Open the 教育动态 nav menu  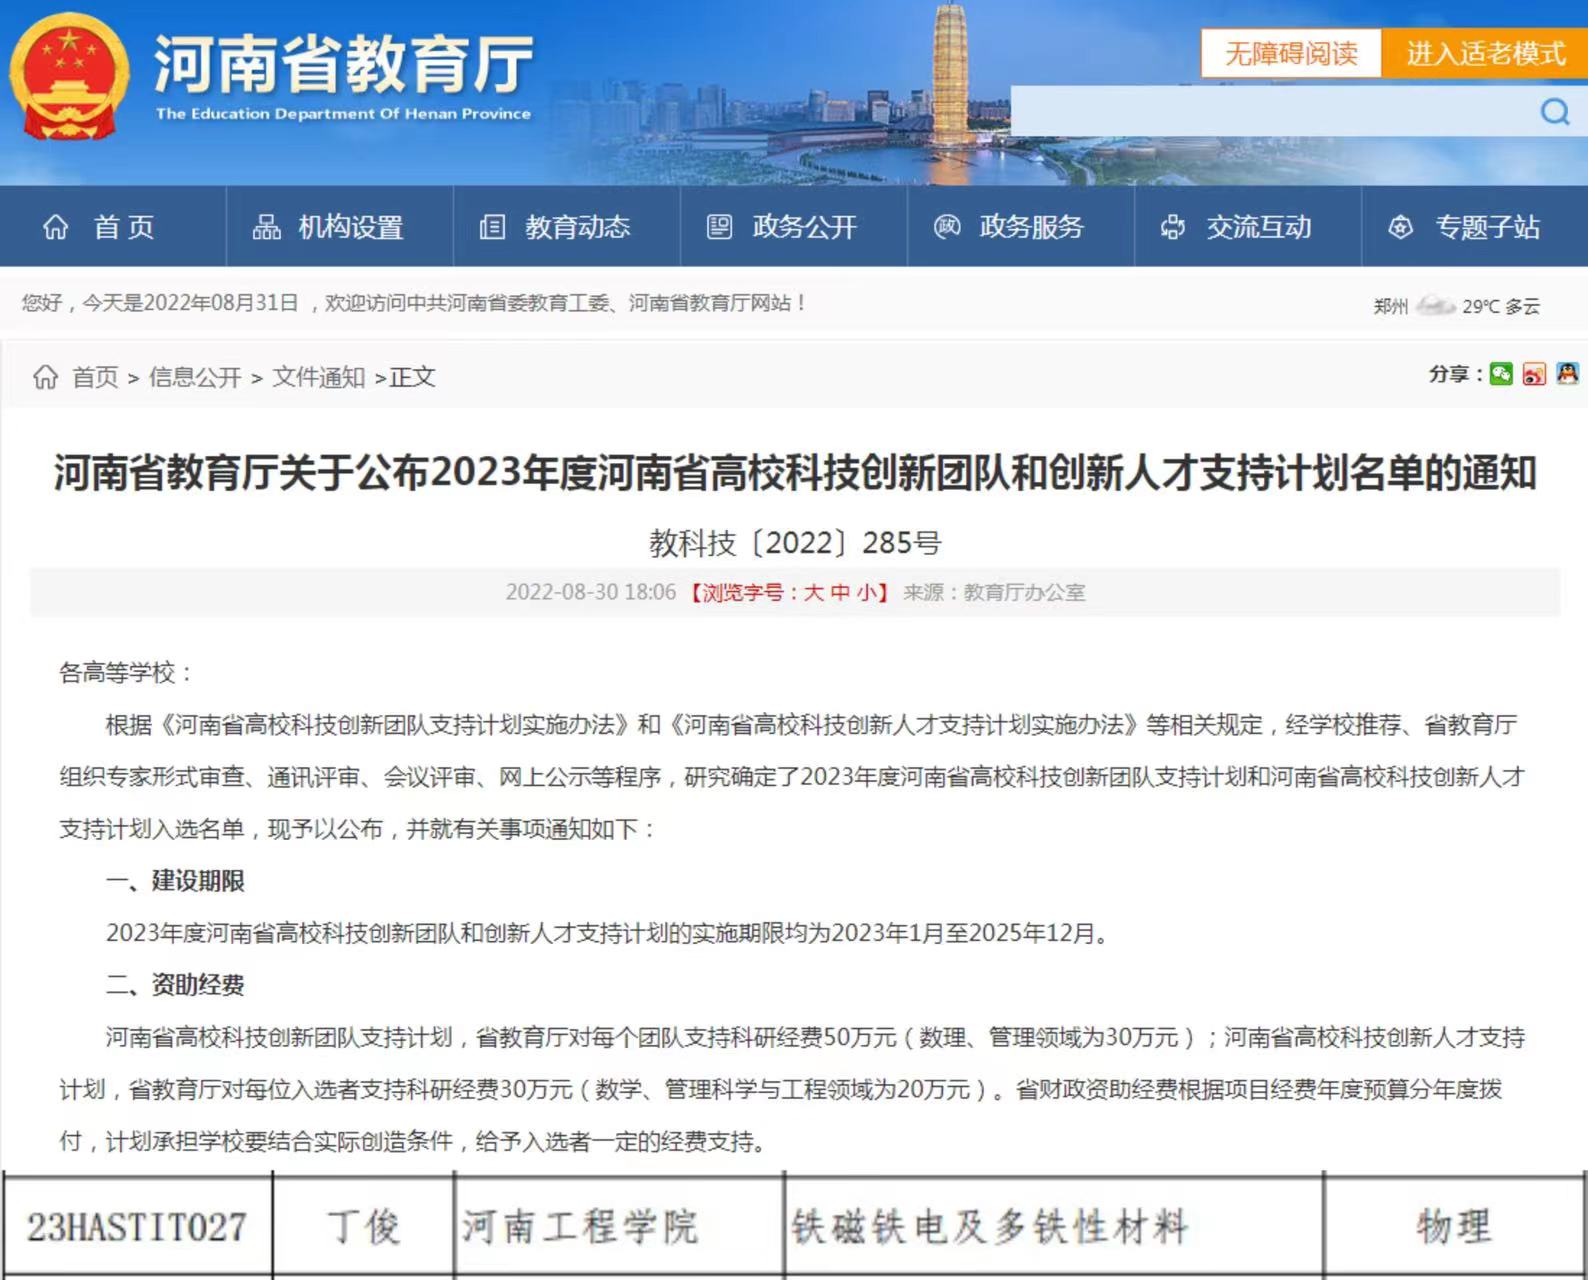567,227
